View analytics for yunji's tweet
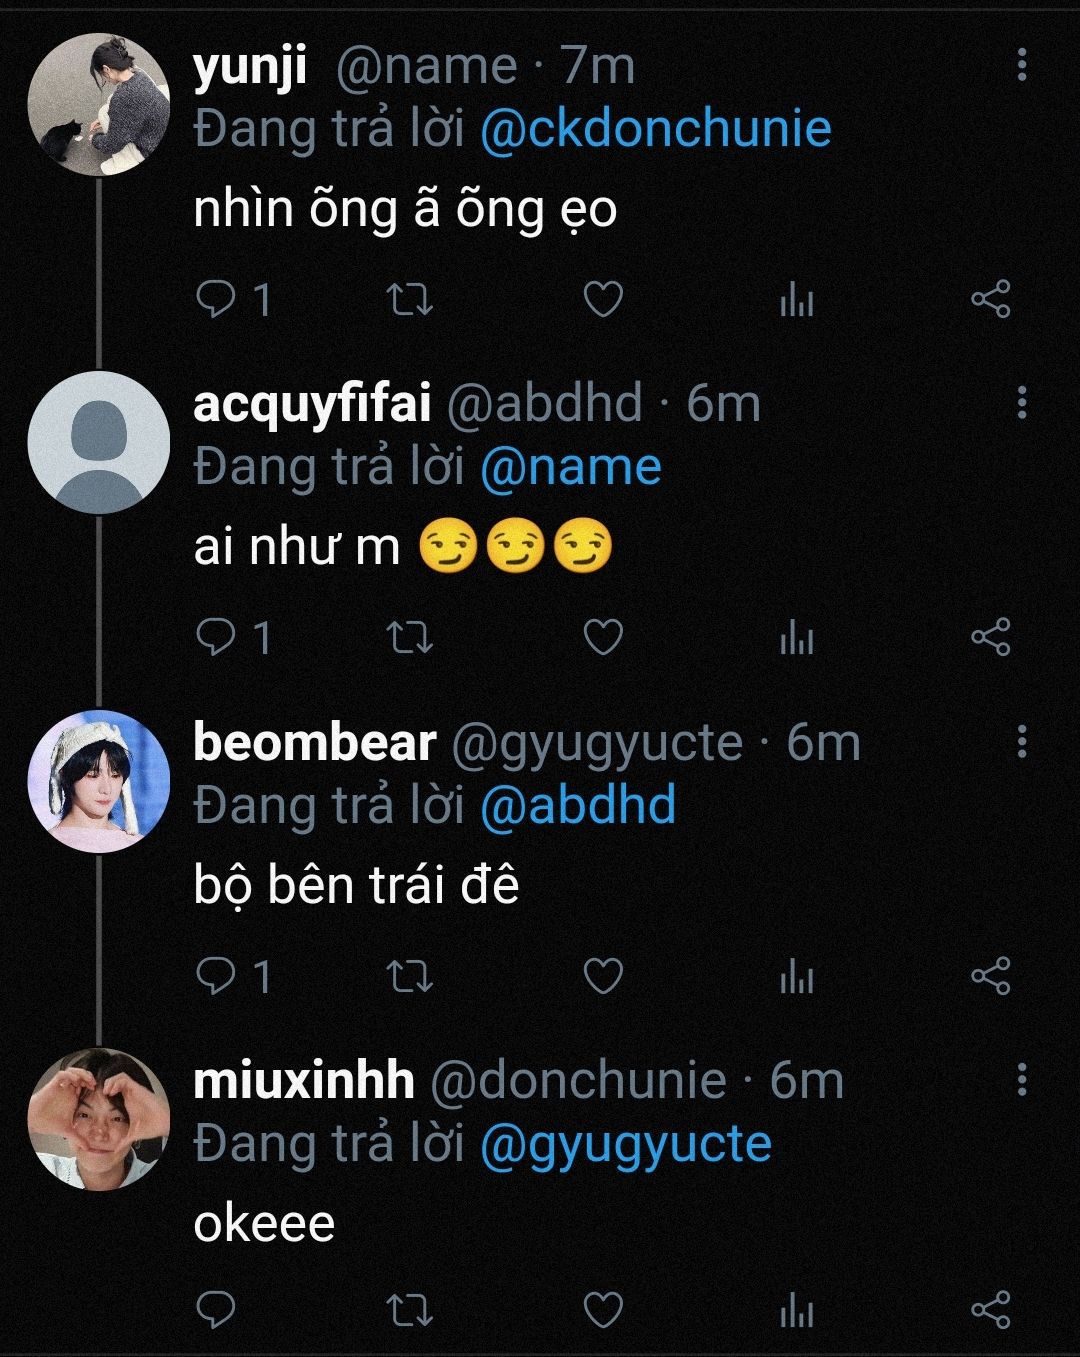Viewport: 1080px width, 1357px height. coord(796,300)
